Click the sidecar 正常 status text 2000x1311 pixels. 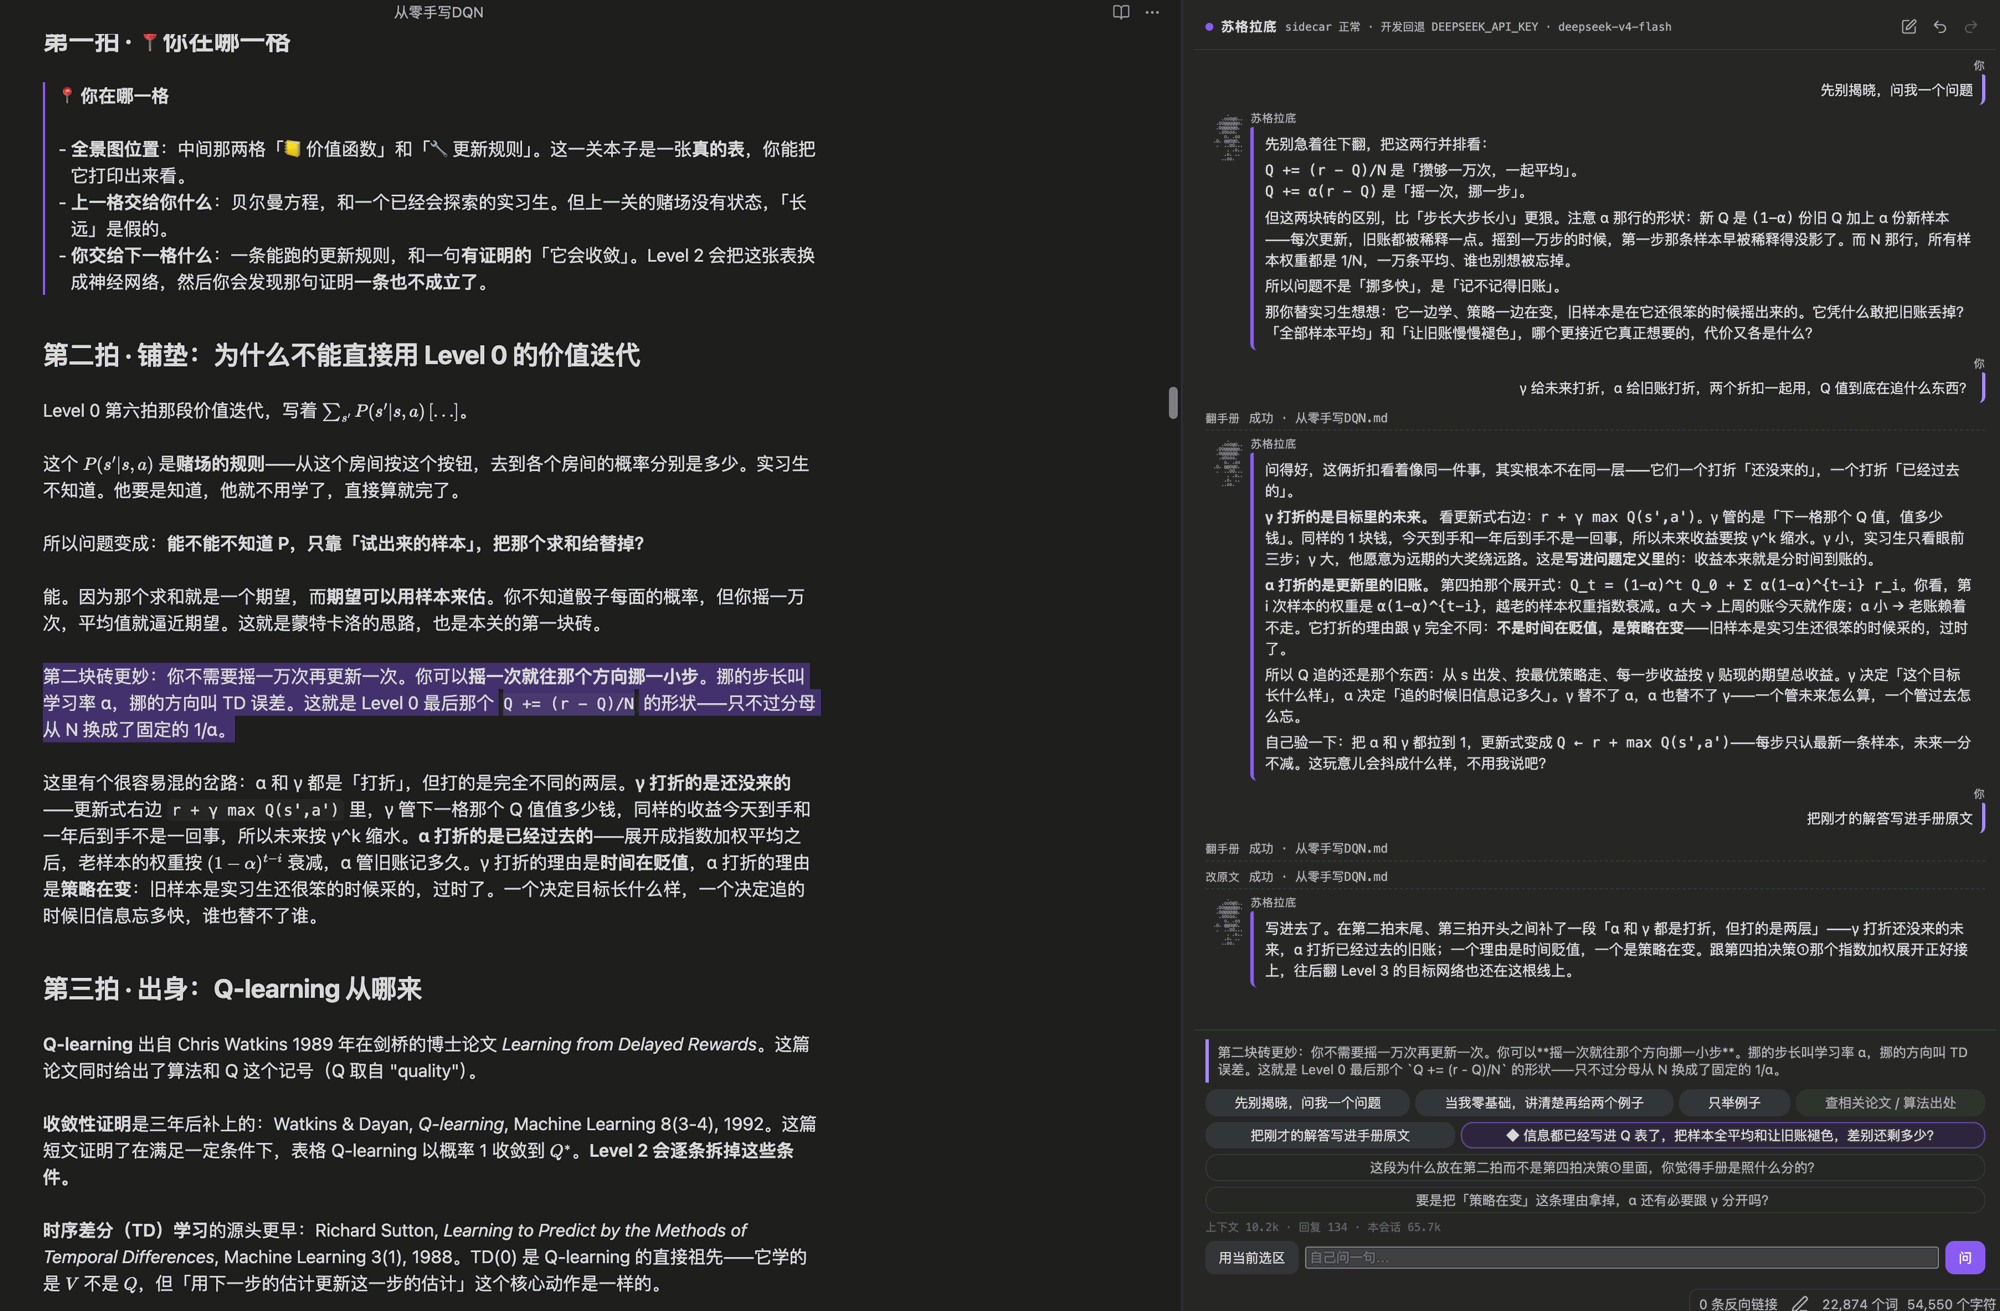click(1322, 27)
